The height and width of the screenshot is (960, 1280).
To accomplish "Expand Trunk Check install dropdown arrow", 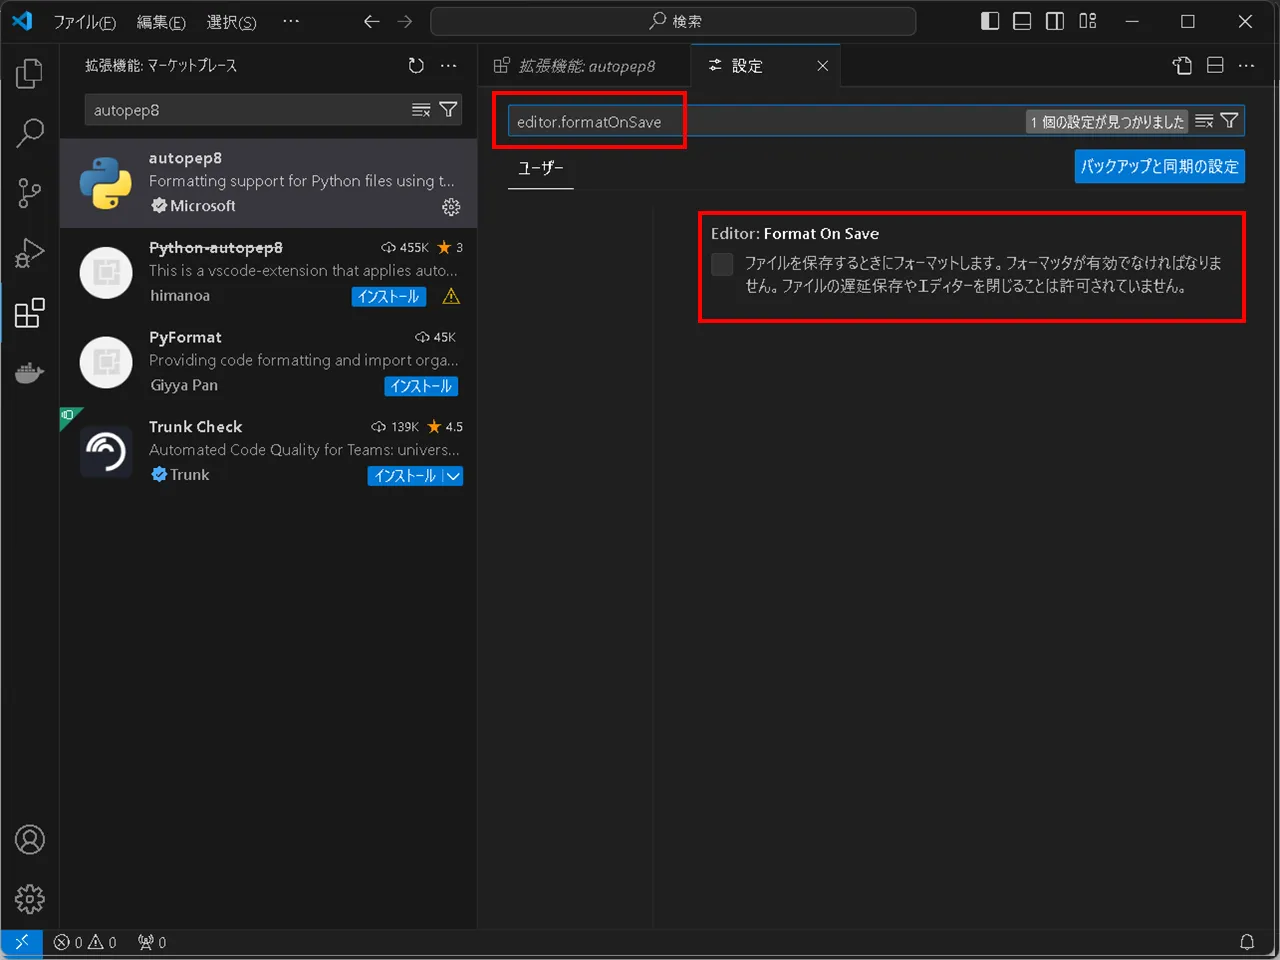I will pyautogui.click(x=453, y=476).
